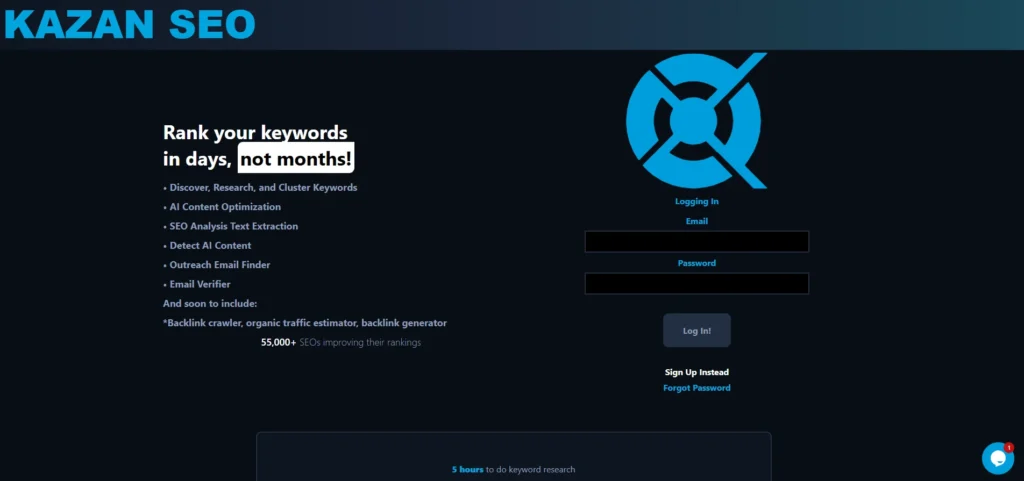Click '55,000+ SEOs improving their rankings' text
1024x481 pixels.
click(x=341, y=343)
